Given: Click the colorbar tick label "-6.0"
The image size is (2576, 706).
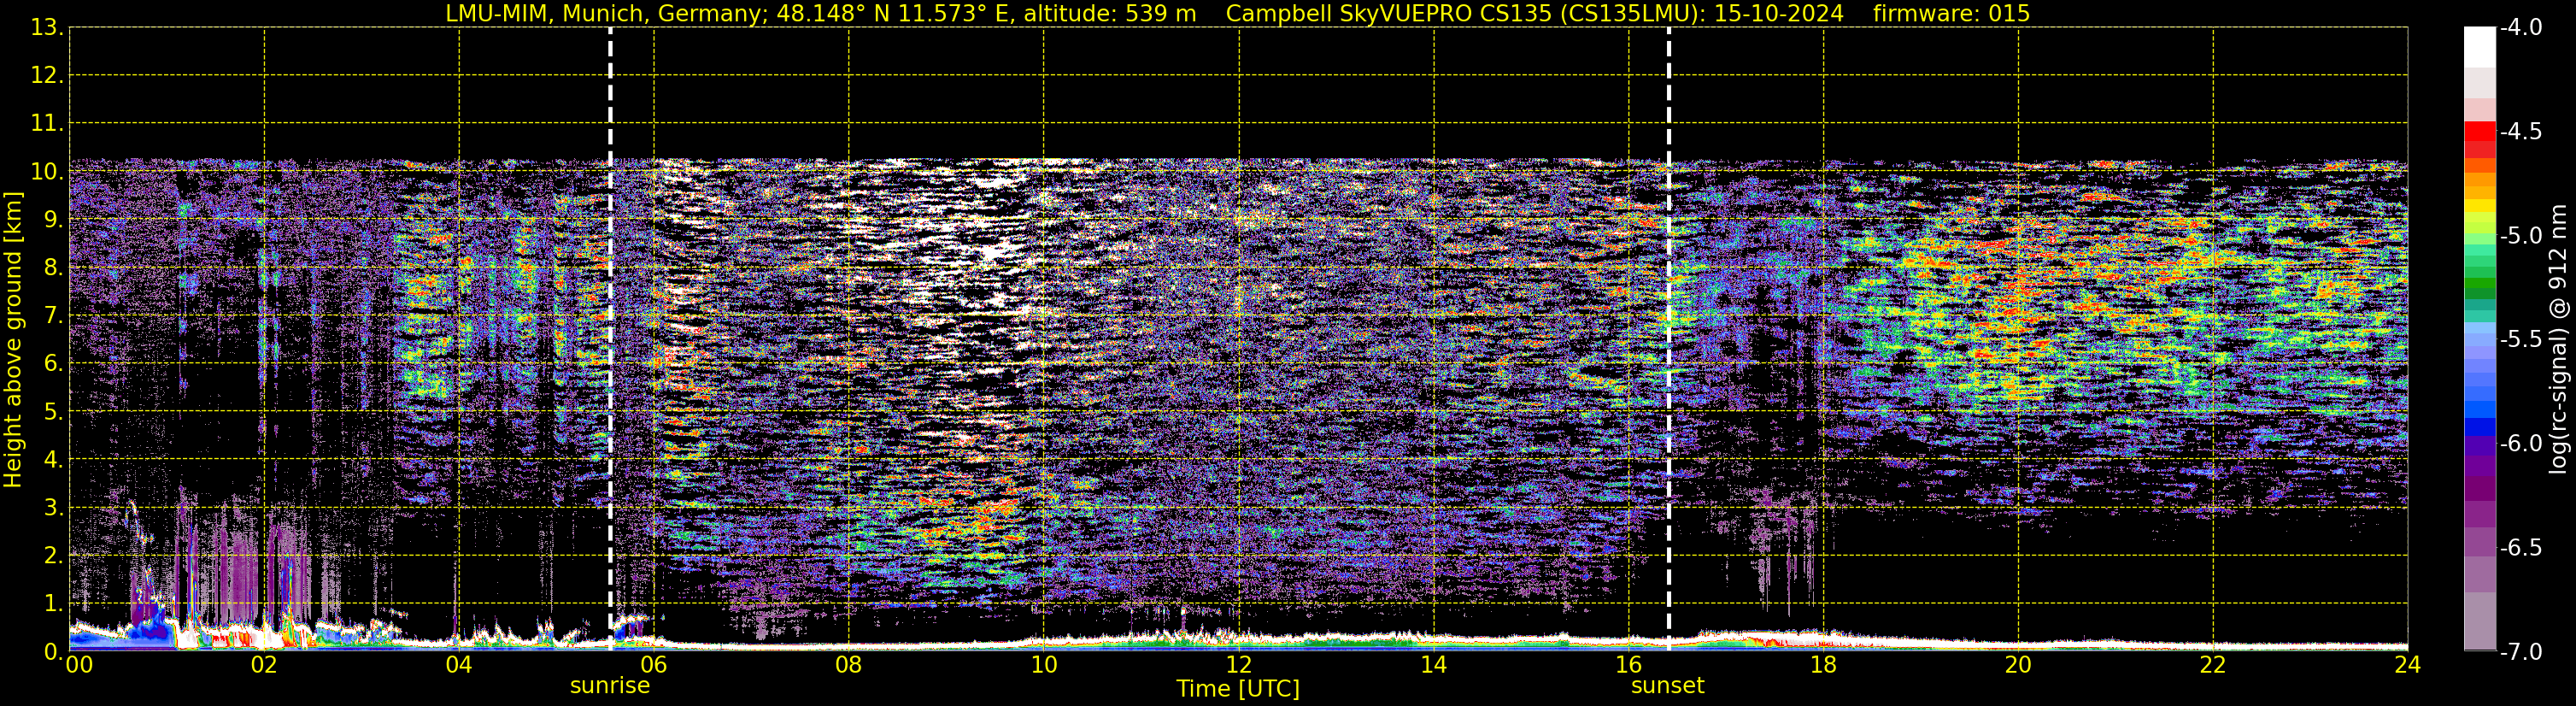Looking at the screenshot, I should (2520, 444).
